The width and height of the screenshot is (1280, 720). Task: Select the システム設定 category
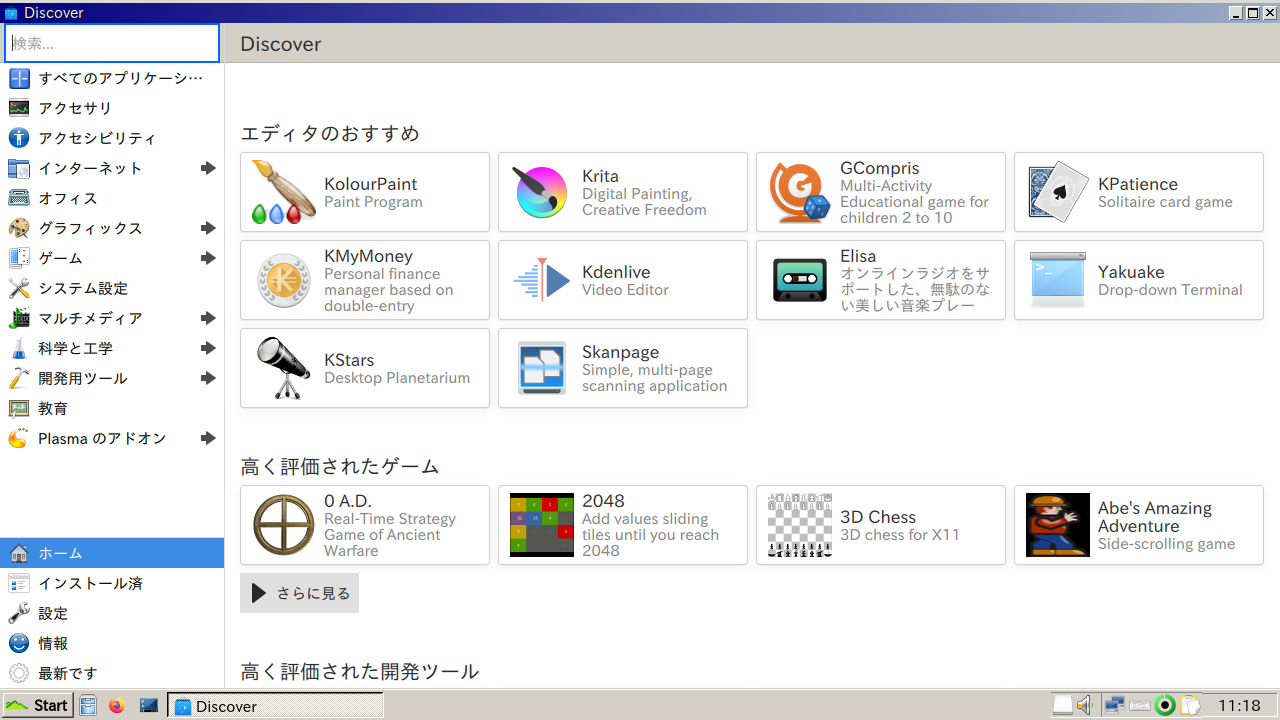[112, 288]
